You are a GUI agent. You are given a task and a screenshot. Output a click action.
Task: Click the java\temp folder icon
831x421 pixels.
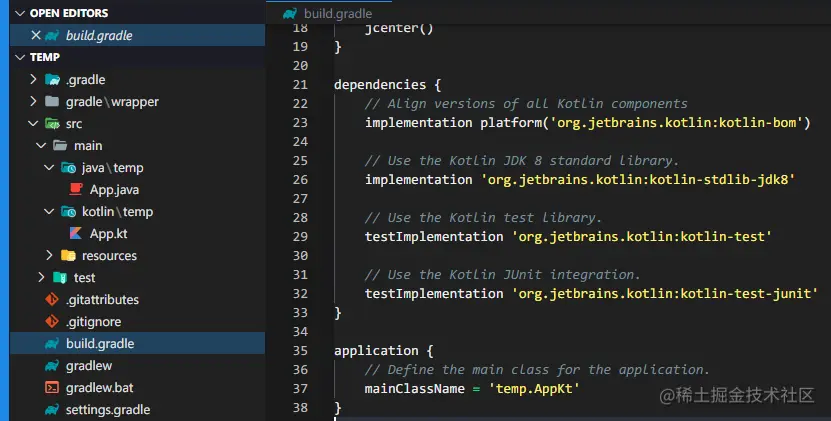click(68, 168)
